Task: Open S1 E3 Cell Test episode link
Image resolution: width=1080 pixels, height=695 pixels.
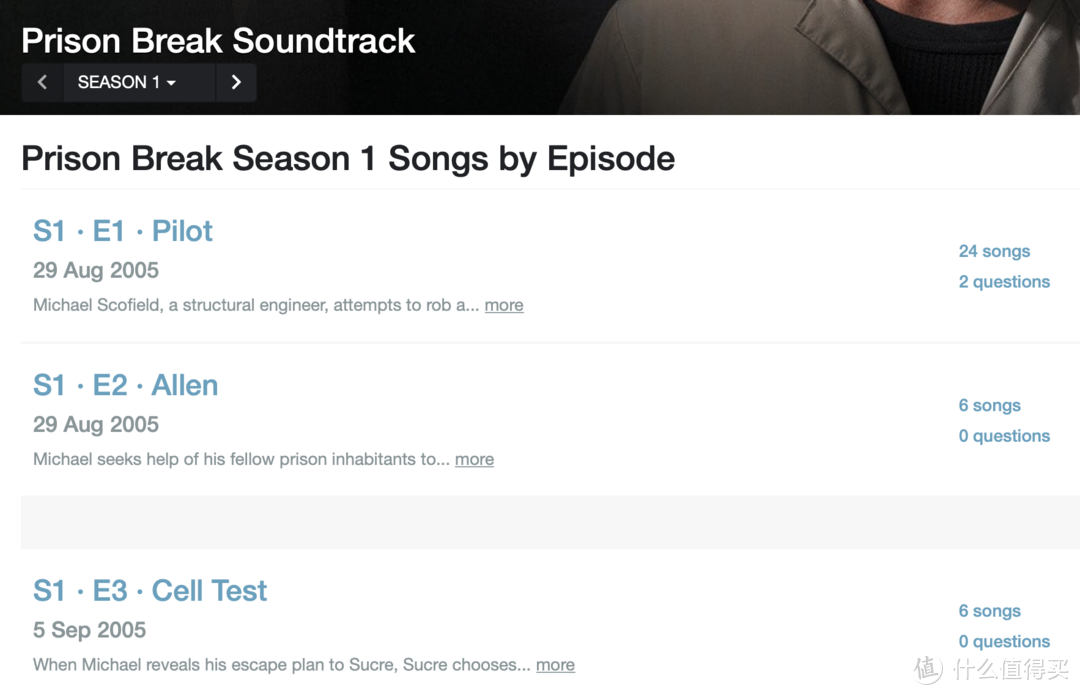Action: click(x=150, y=591)
